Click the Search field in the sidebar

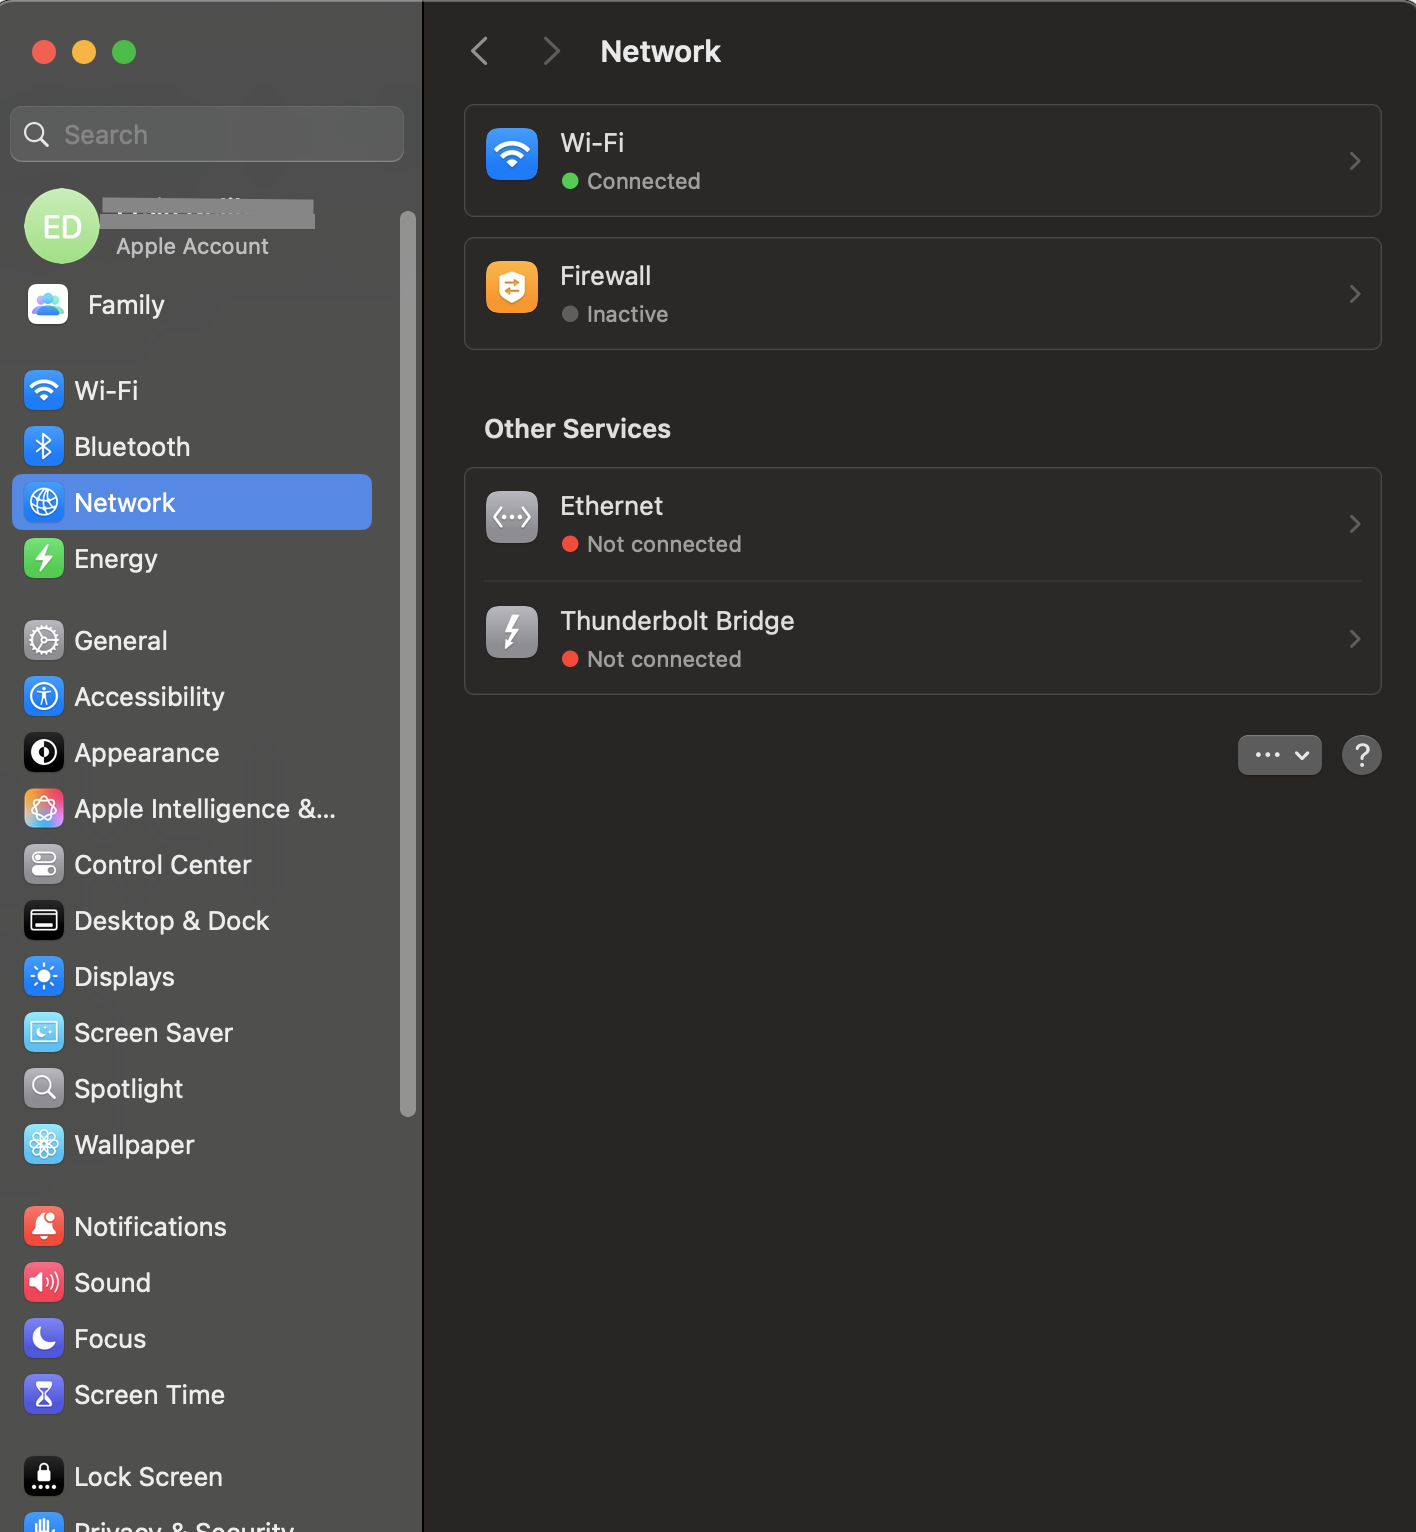click(207, 134)
